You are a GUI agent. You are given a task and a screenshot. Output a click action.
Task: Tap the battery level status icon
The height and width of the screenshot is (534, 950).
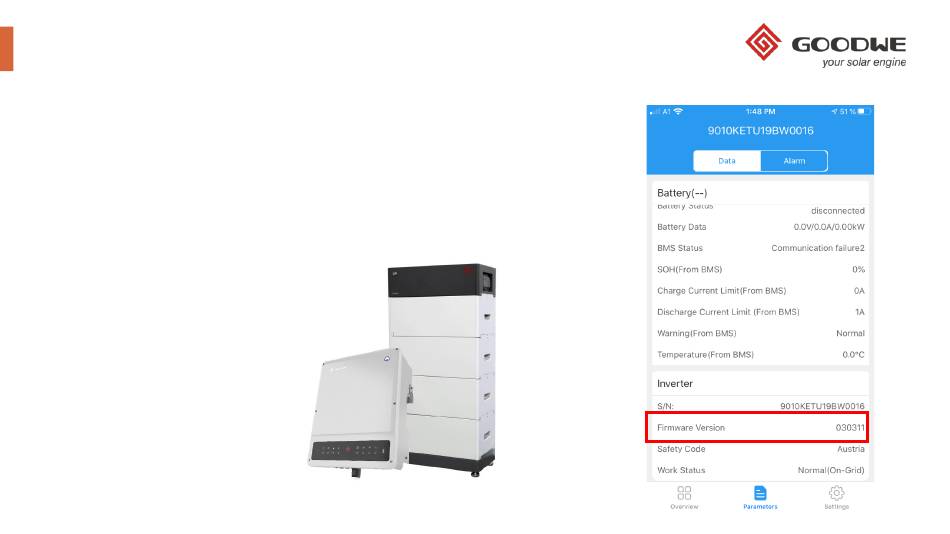(863, 112)
